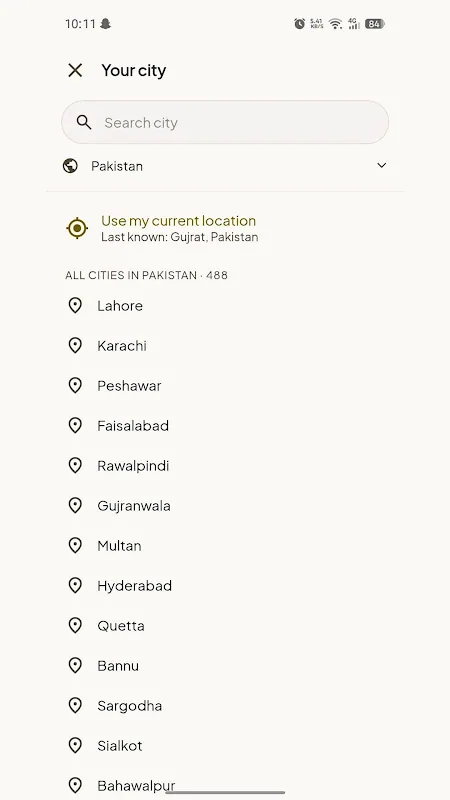Close the Your city screen
Image resolution: width=450 pixels, height=800 pixels.
[x=75, y=70]
